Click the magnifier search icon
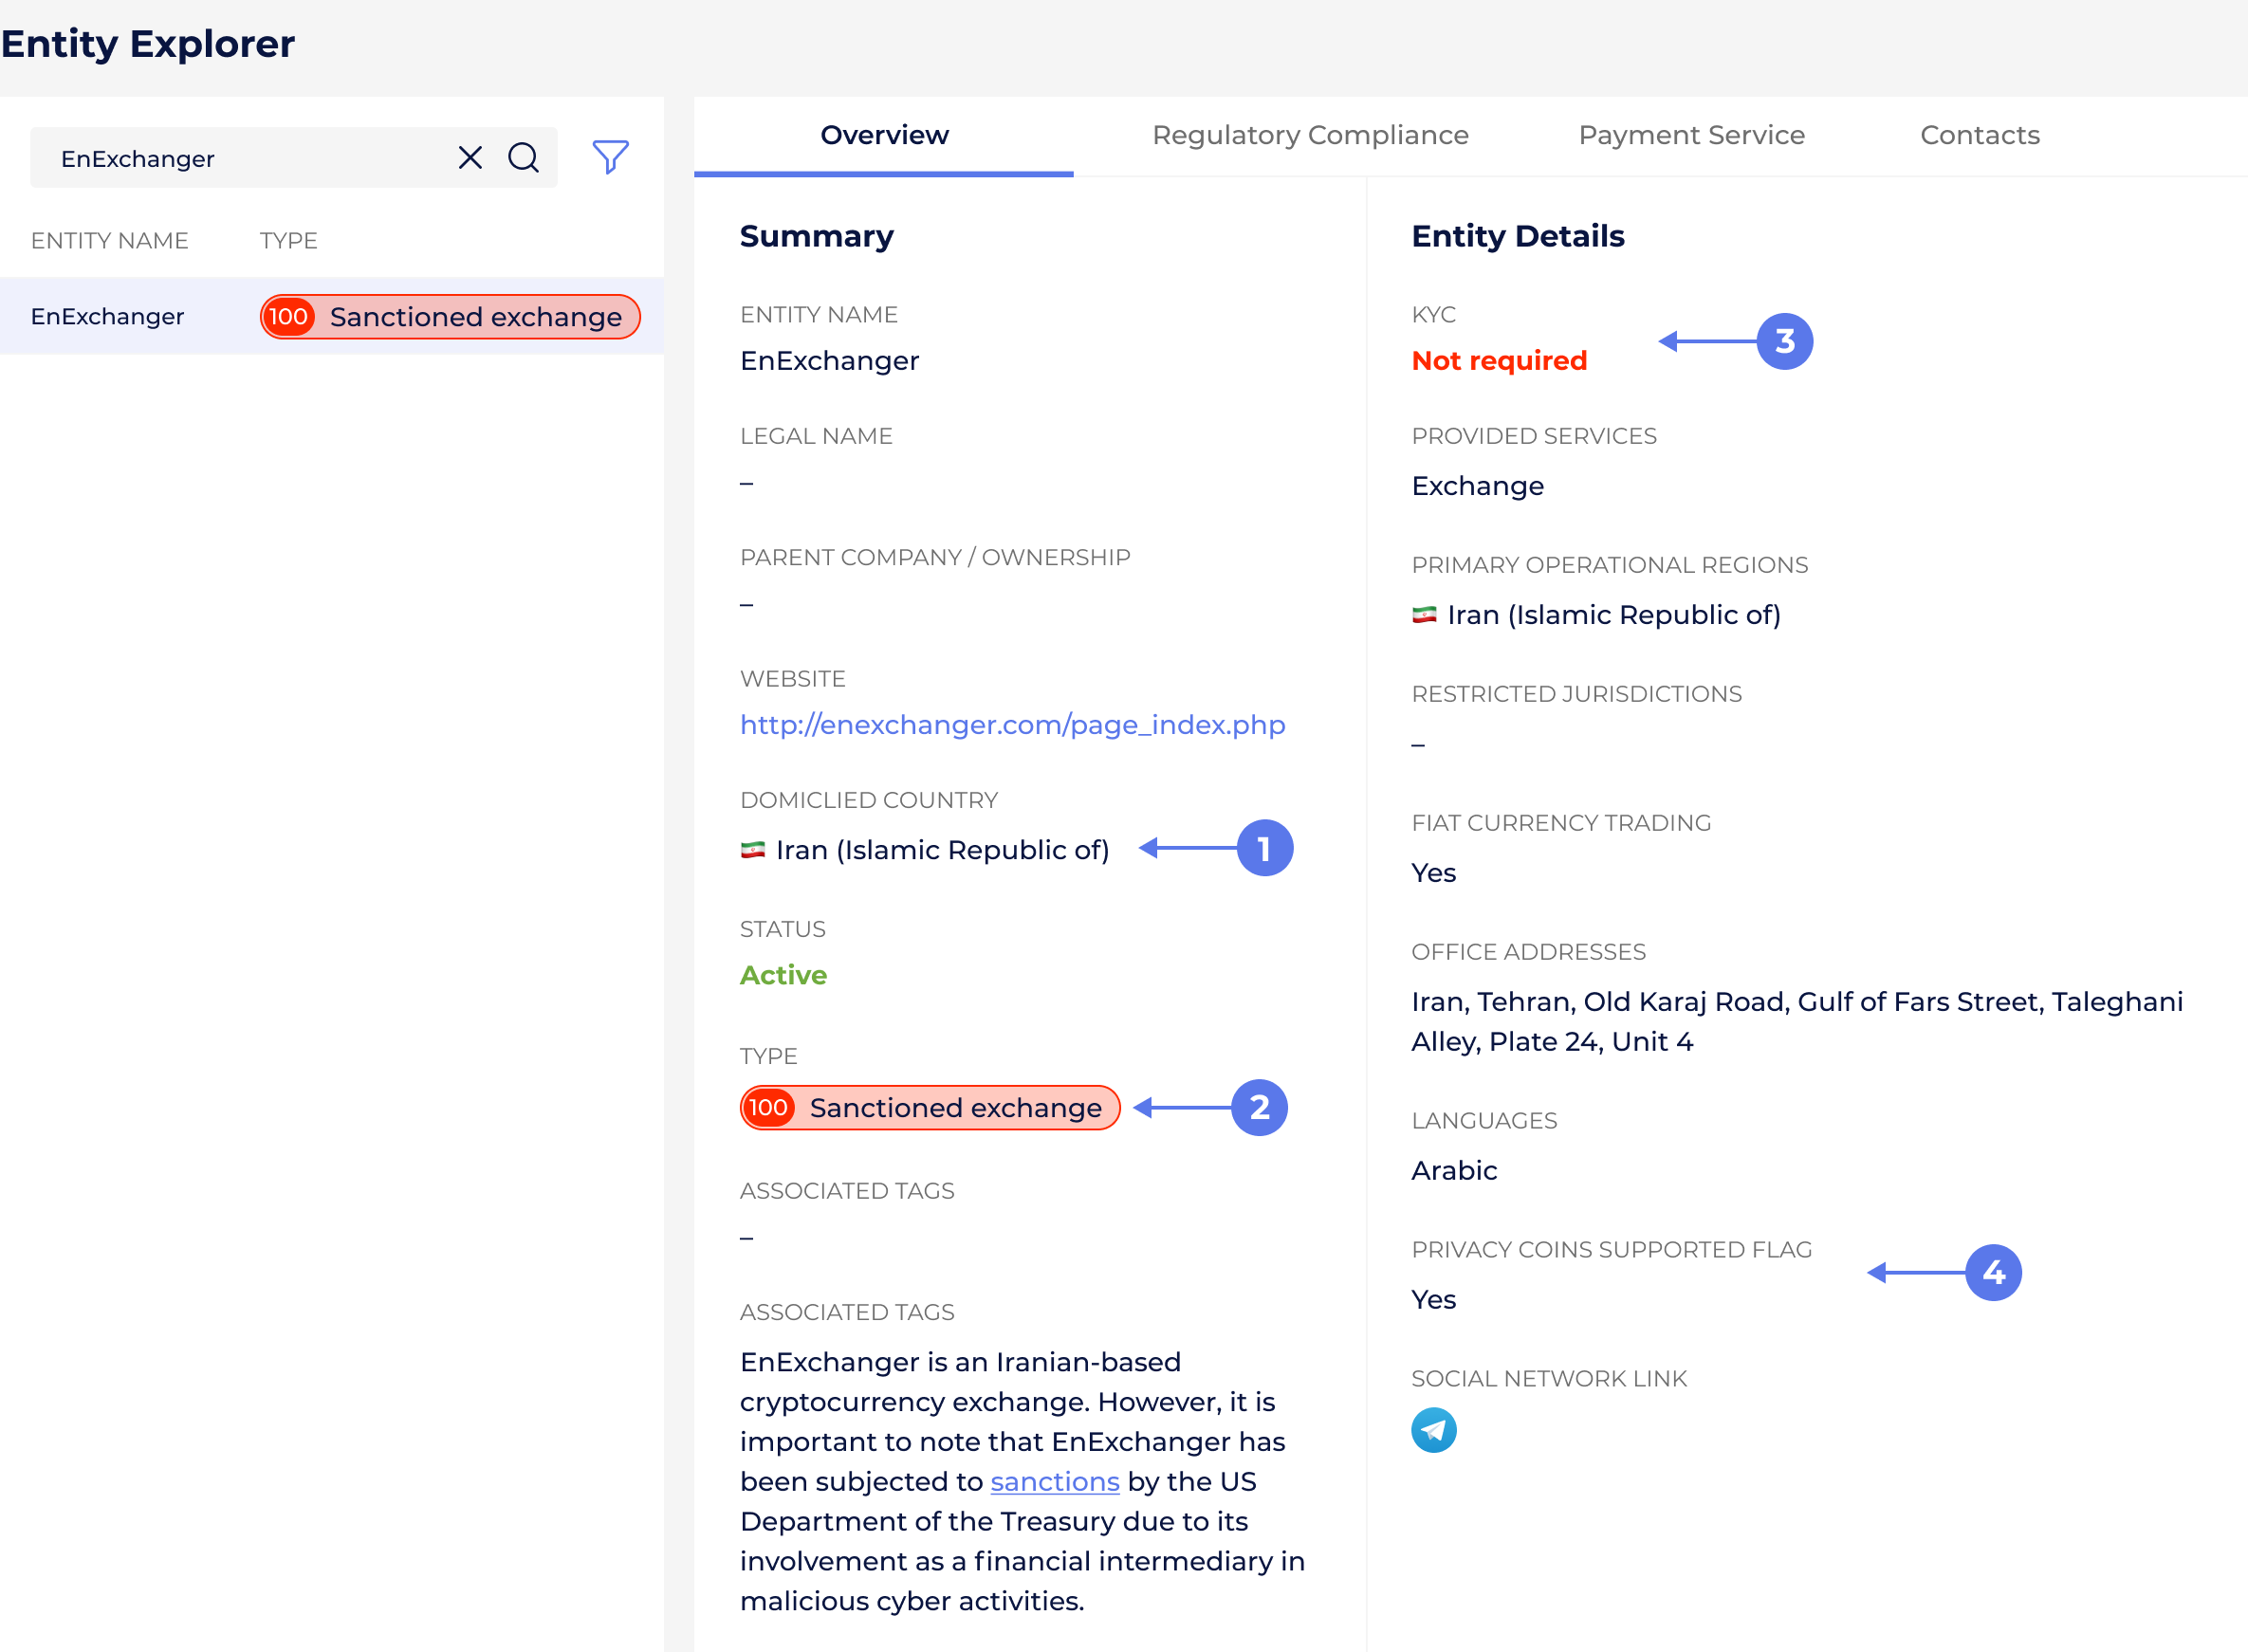Screen dimensions: 2248x1652 (523, 158)
